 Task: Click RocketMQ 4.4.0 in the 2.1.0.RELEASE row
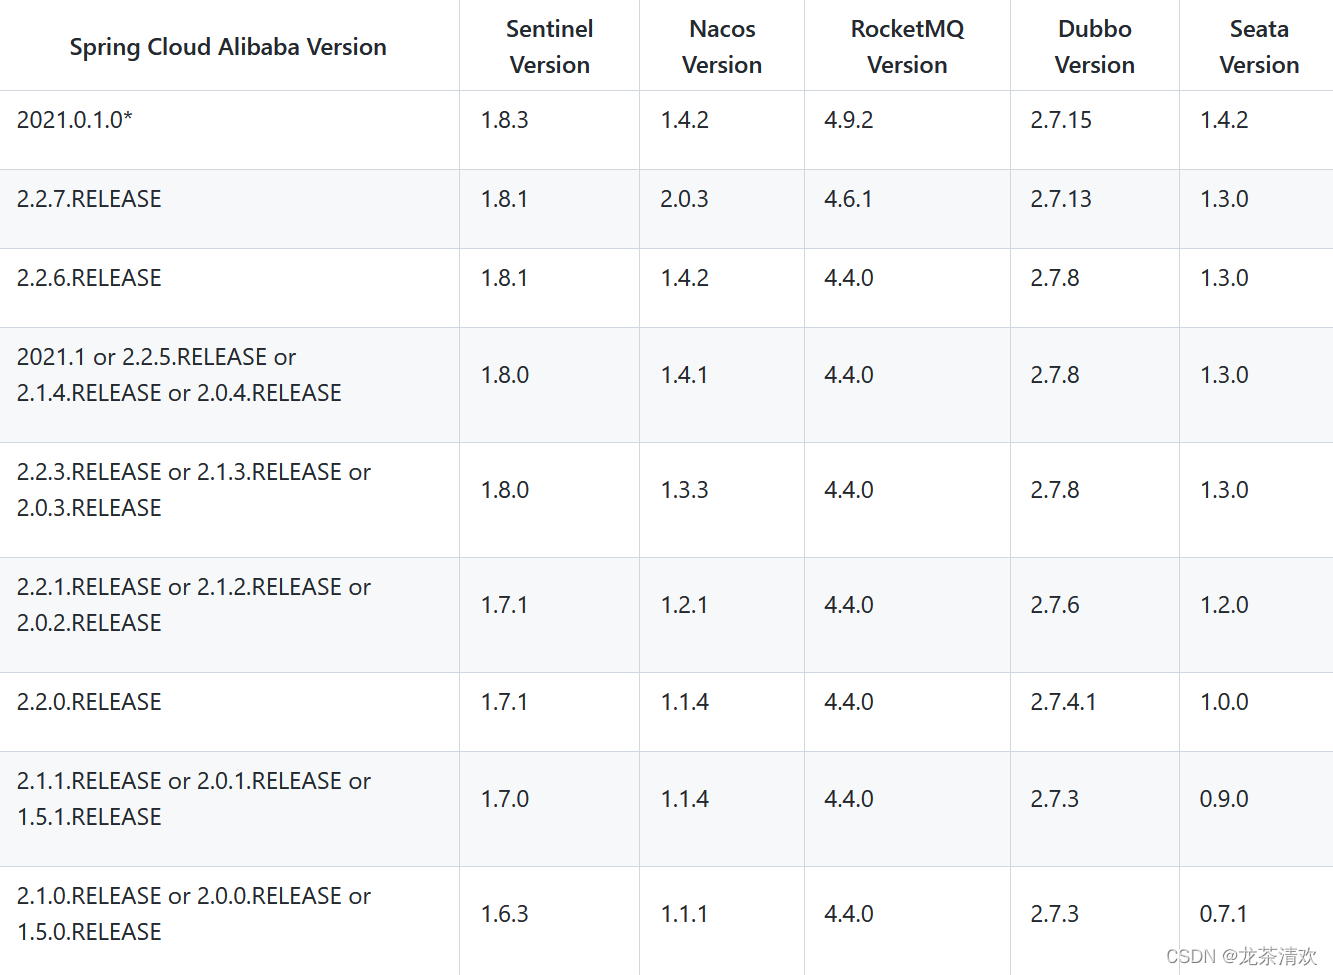849,914
